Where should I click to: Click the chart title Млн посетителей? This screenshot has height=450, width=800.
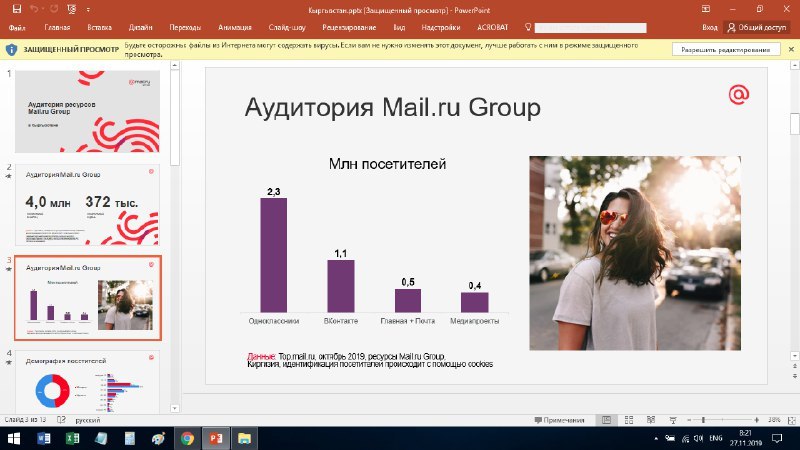(387, 164)
